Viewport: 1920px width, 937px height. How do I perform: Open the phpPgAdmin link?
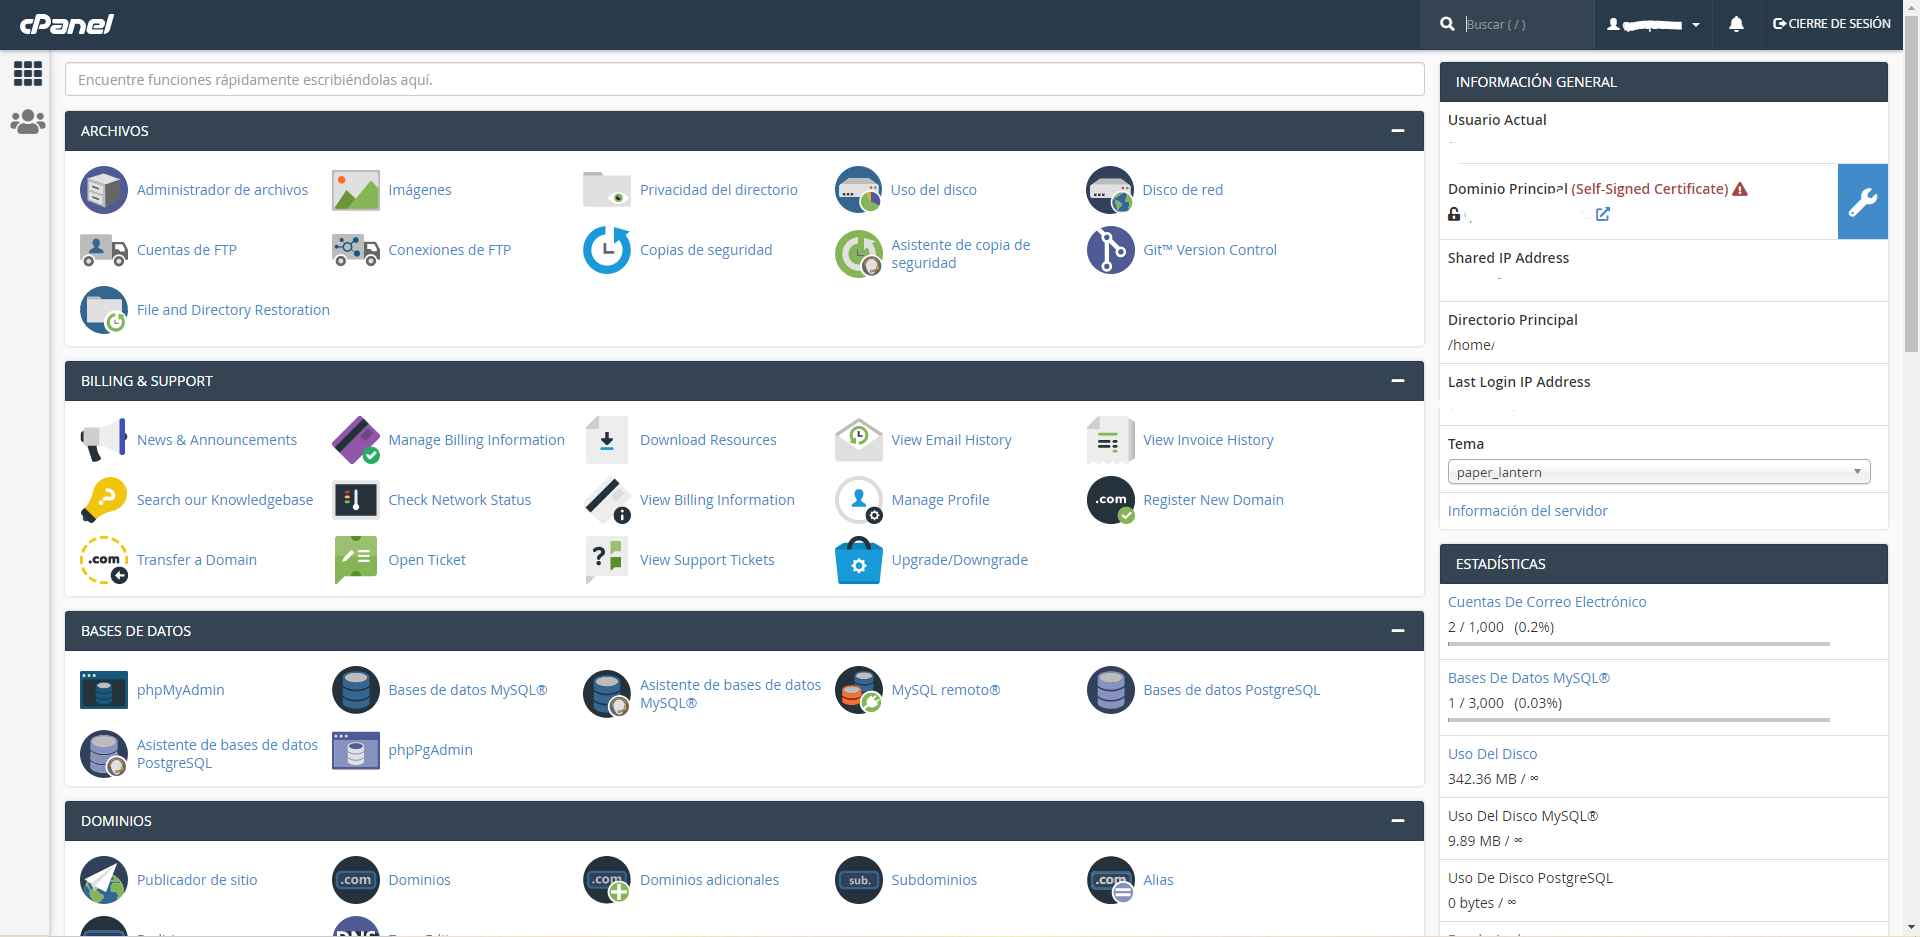(430, 750)
